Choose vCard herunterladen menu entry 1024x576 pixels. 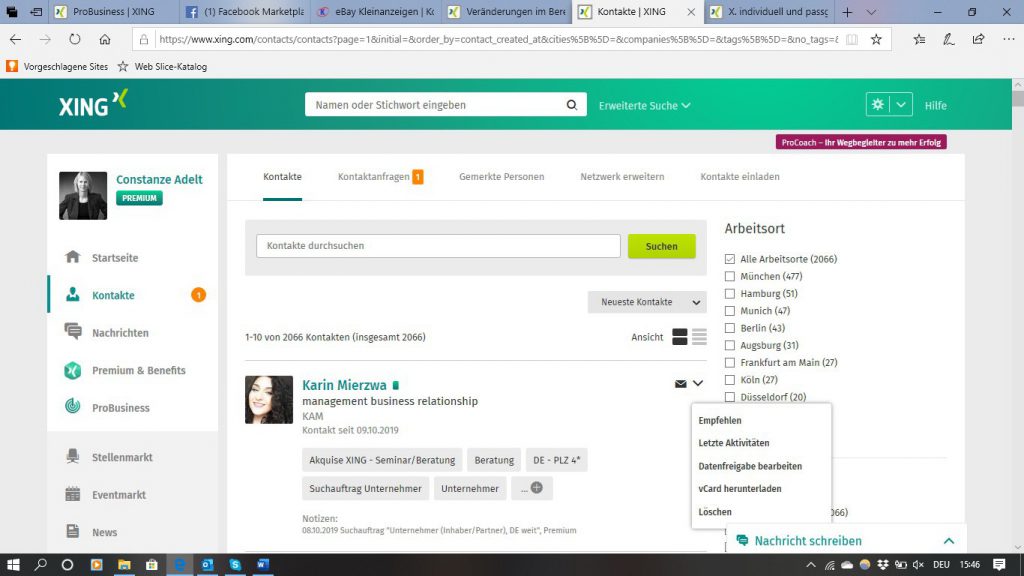(x=740, y=488)
